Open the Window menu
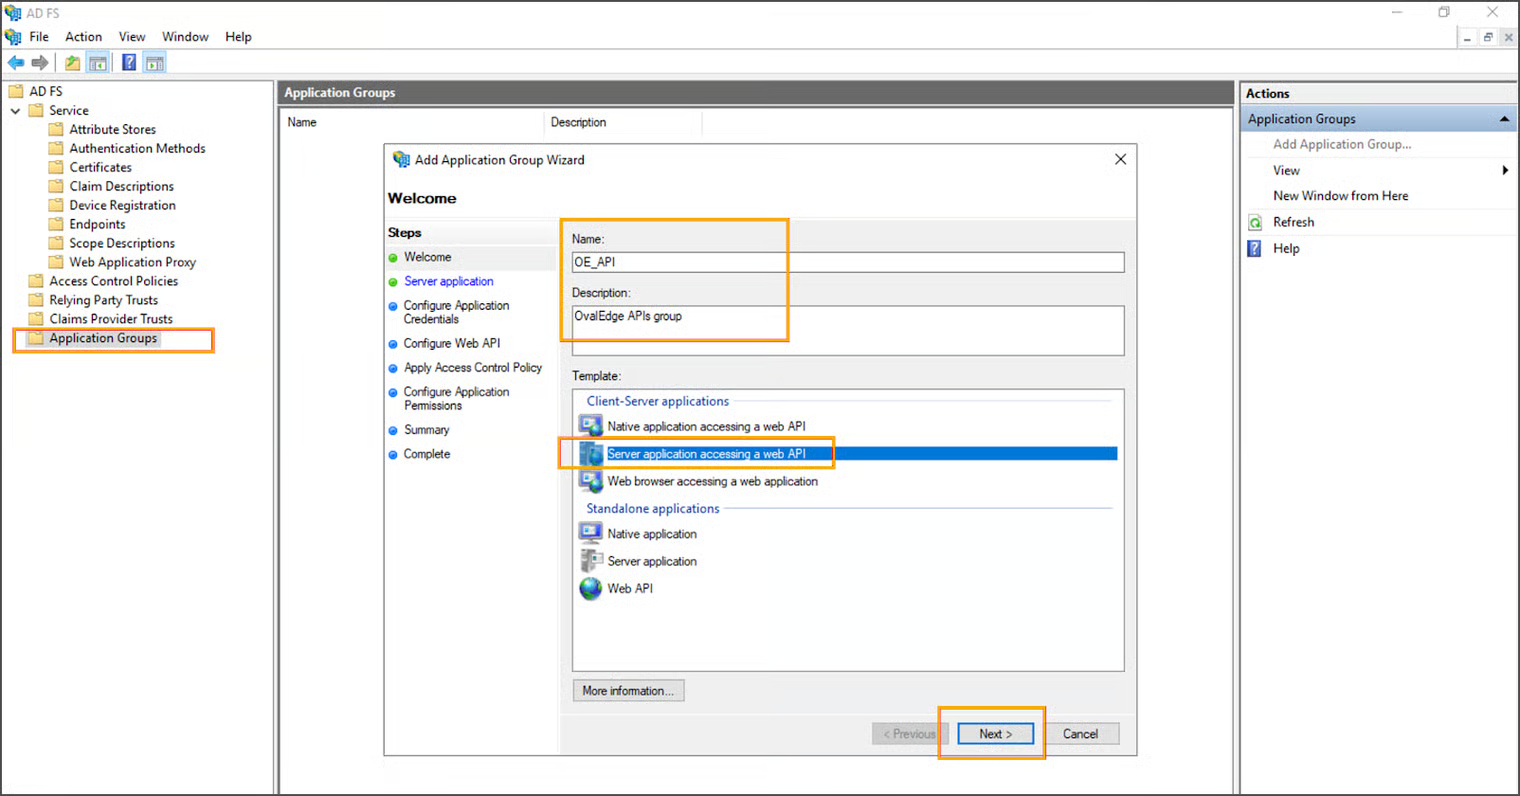The width and height of the screenshot is (1520, 796). coord(185,37)
